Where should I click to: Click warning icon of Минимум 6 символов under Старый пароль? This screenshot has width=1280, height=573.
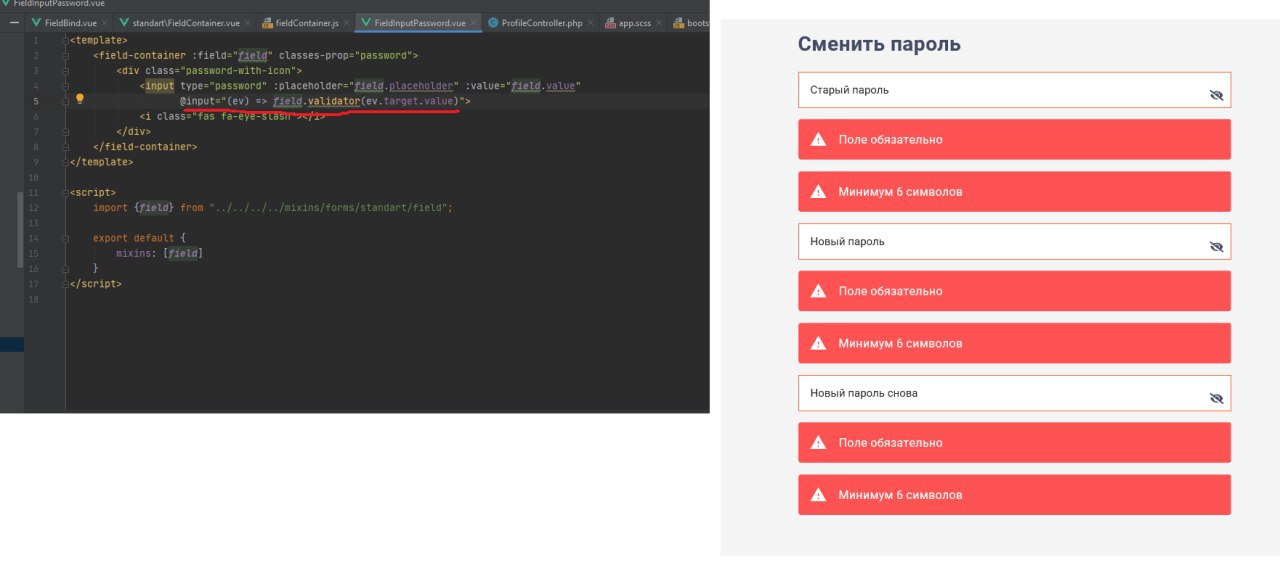818,191
